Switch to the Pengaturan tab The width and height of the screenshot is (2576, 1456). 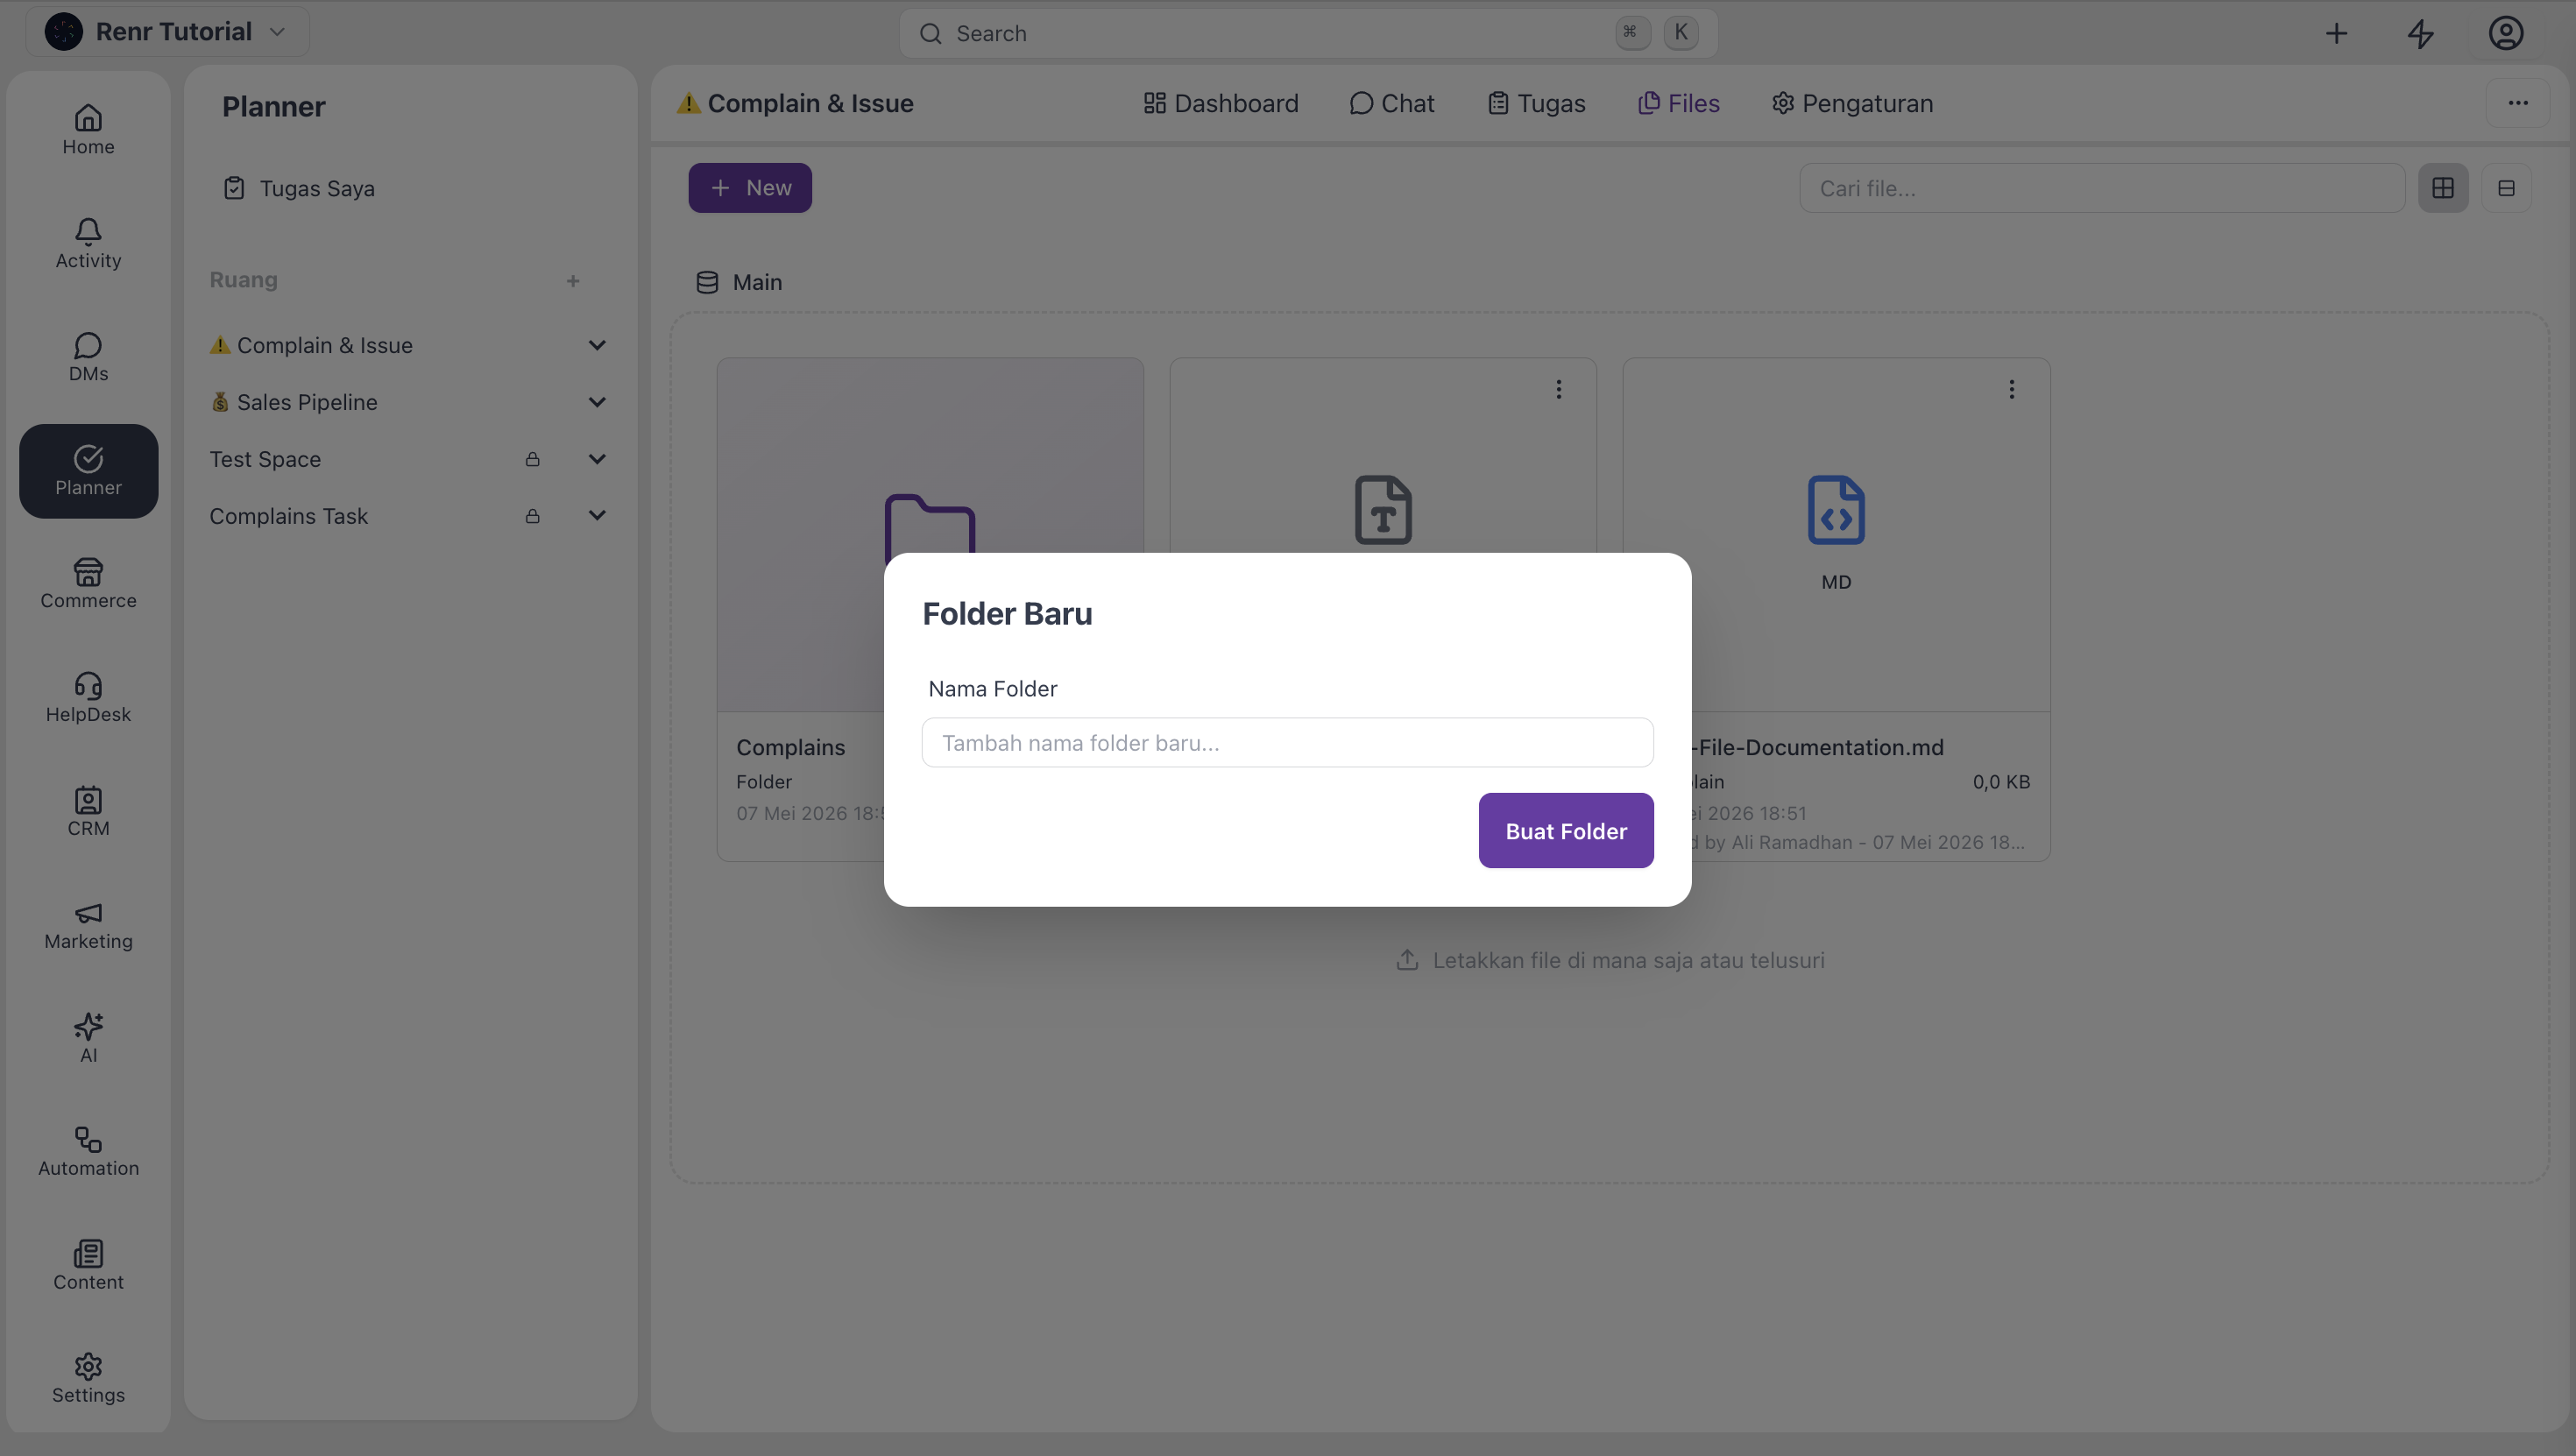1852,103
